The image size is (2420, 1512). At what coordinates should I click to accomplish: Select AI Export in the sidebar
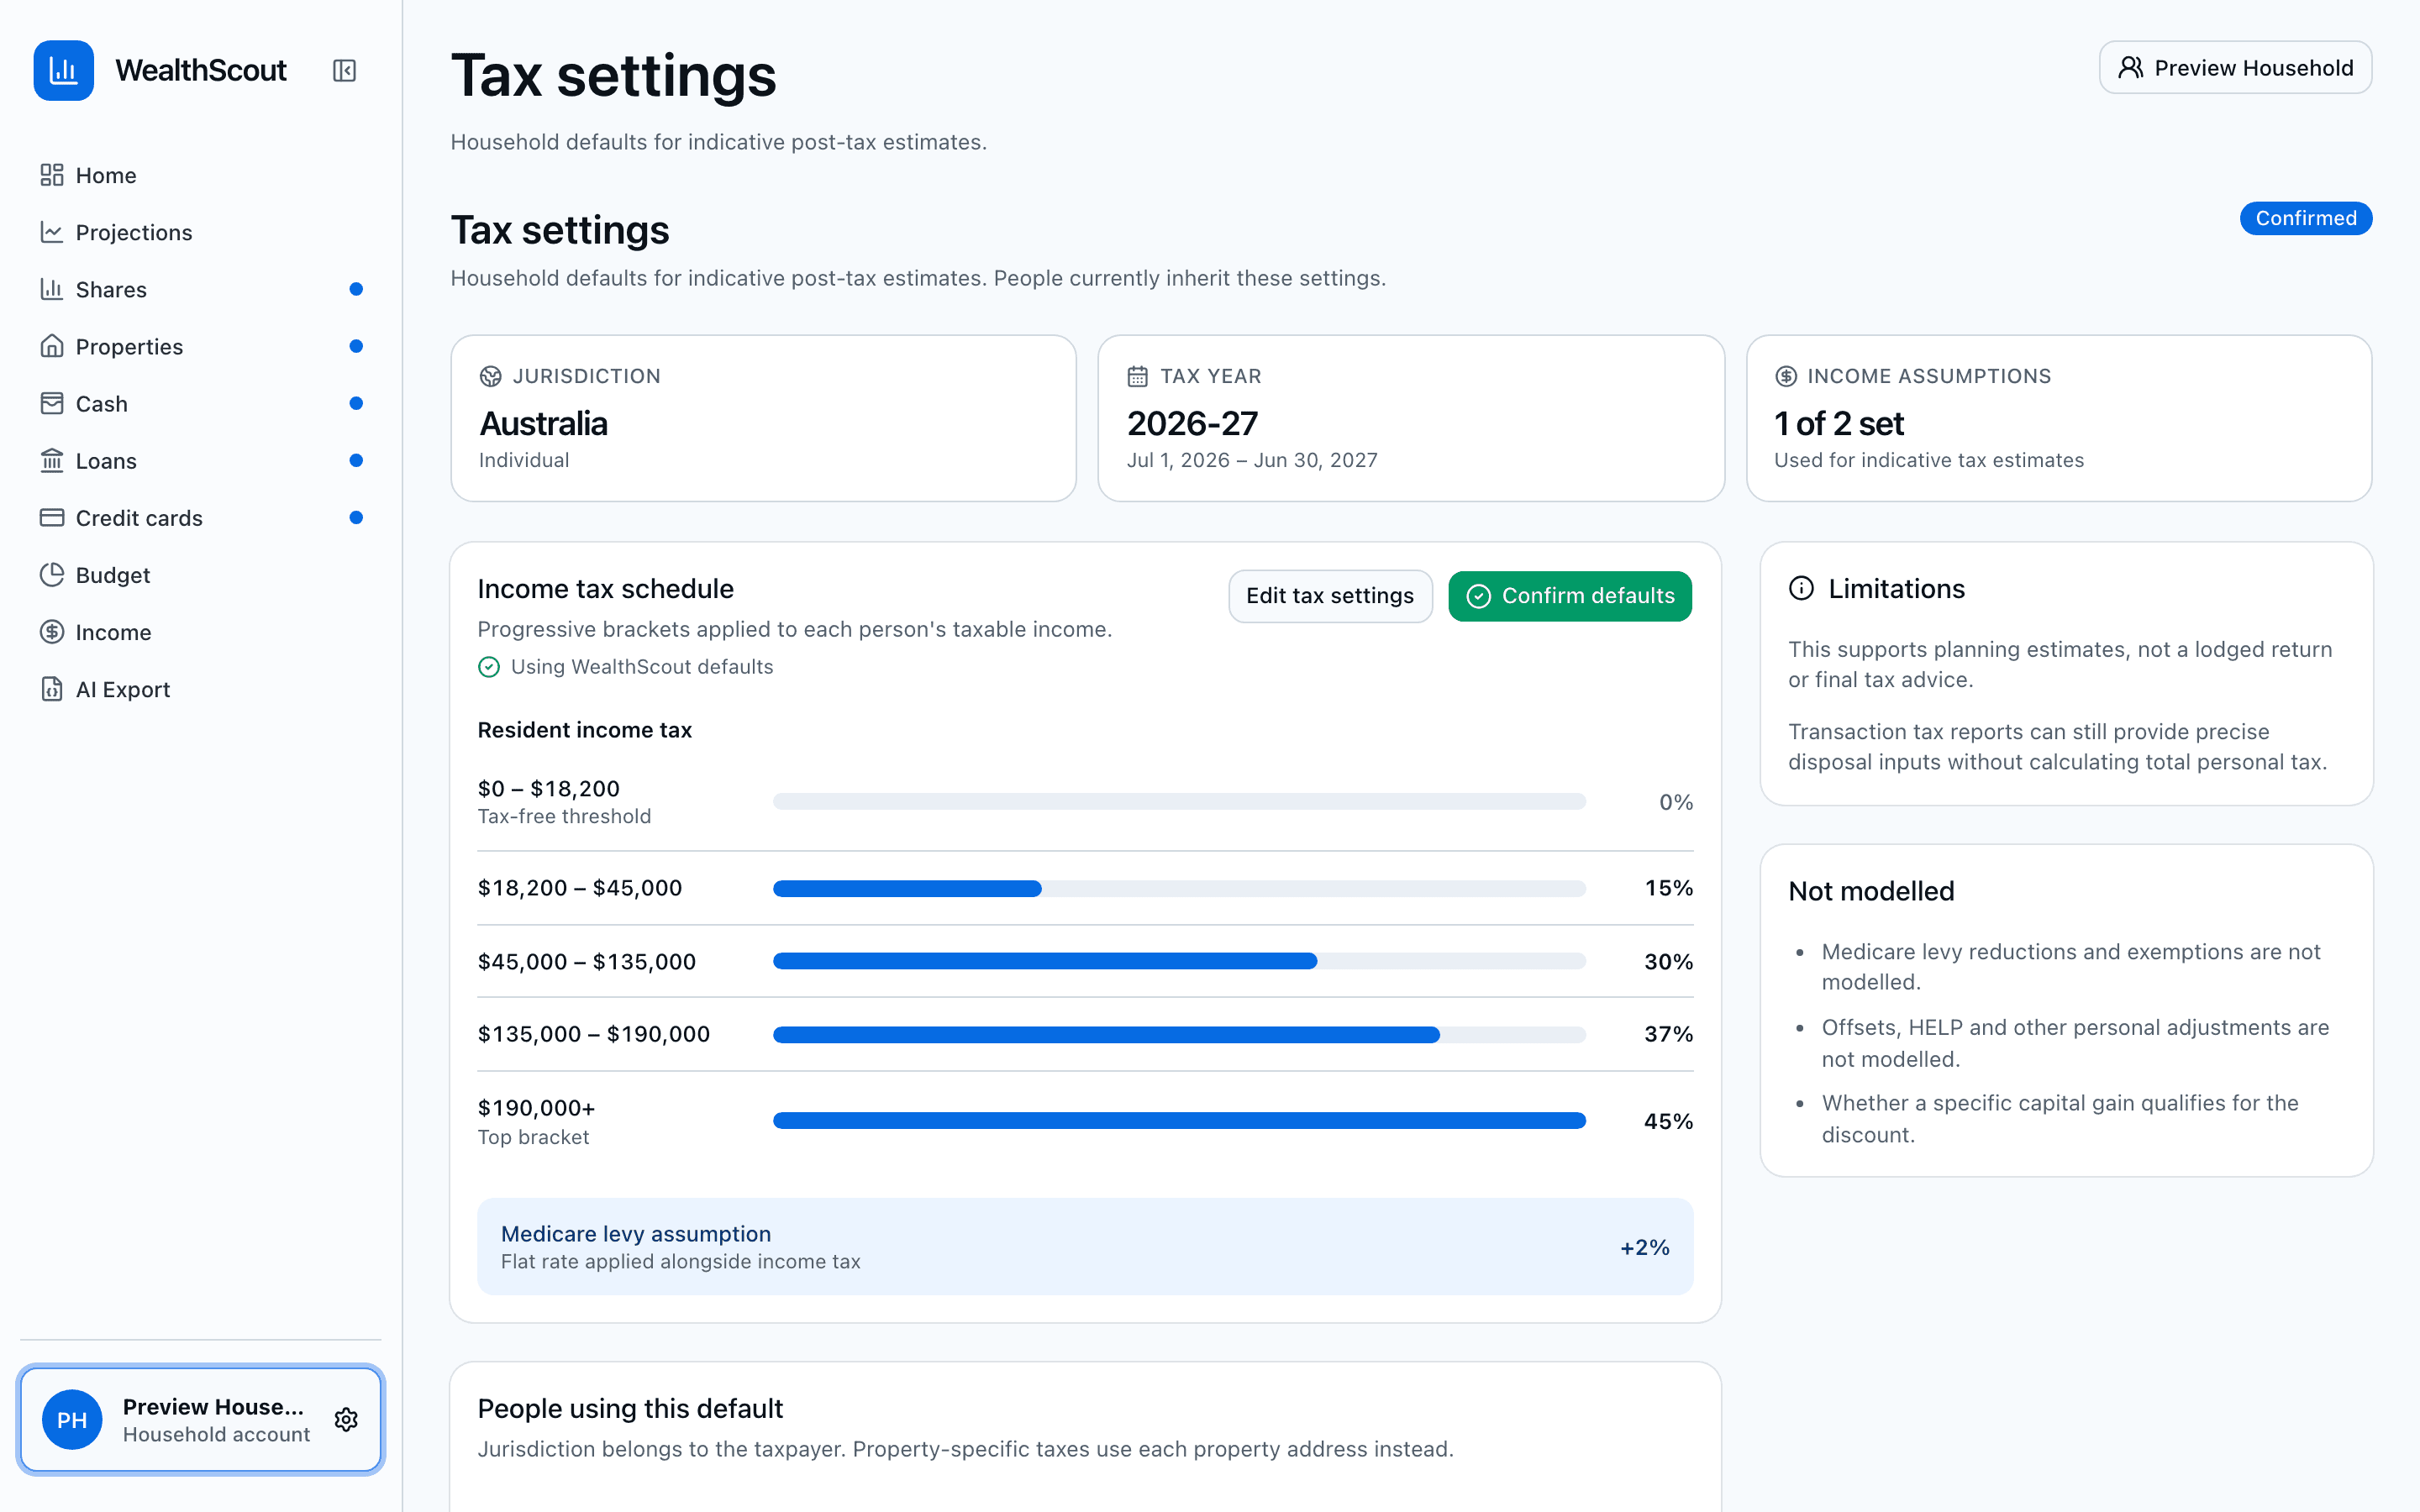point(200,689)
